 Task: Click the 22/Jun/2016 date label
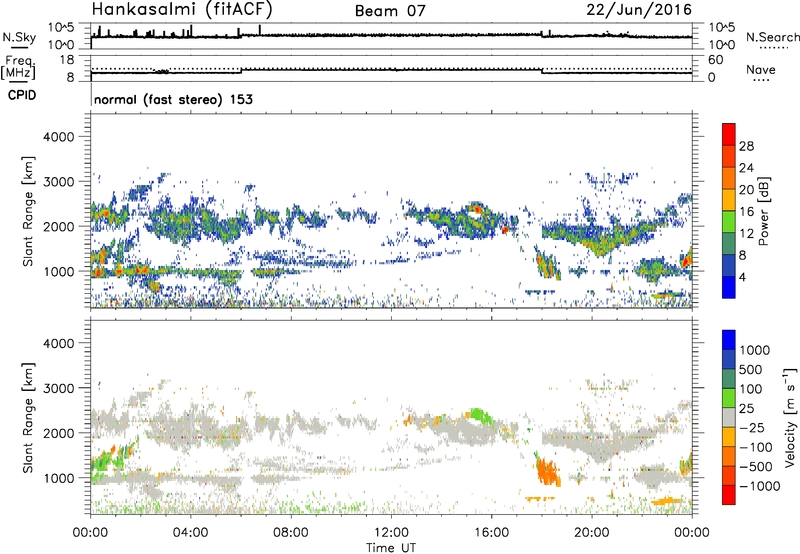pyautogui.click(x=639, y=10)
